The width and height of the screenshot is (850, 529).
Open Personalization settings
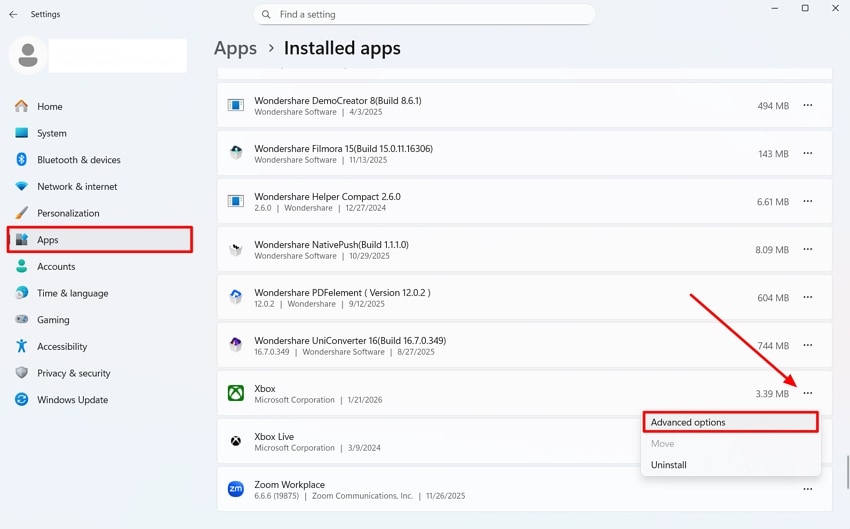click(x=100, y=213)
